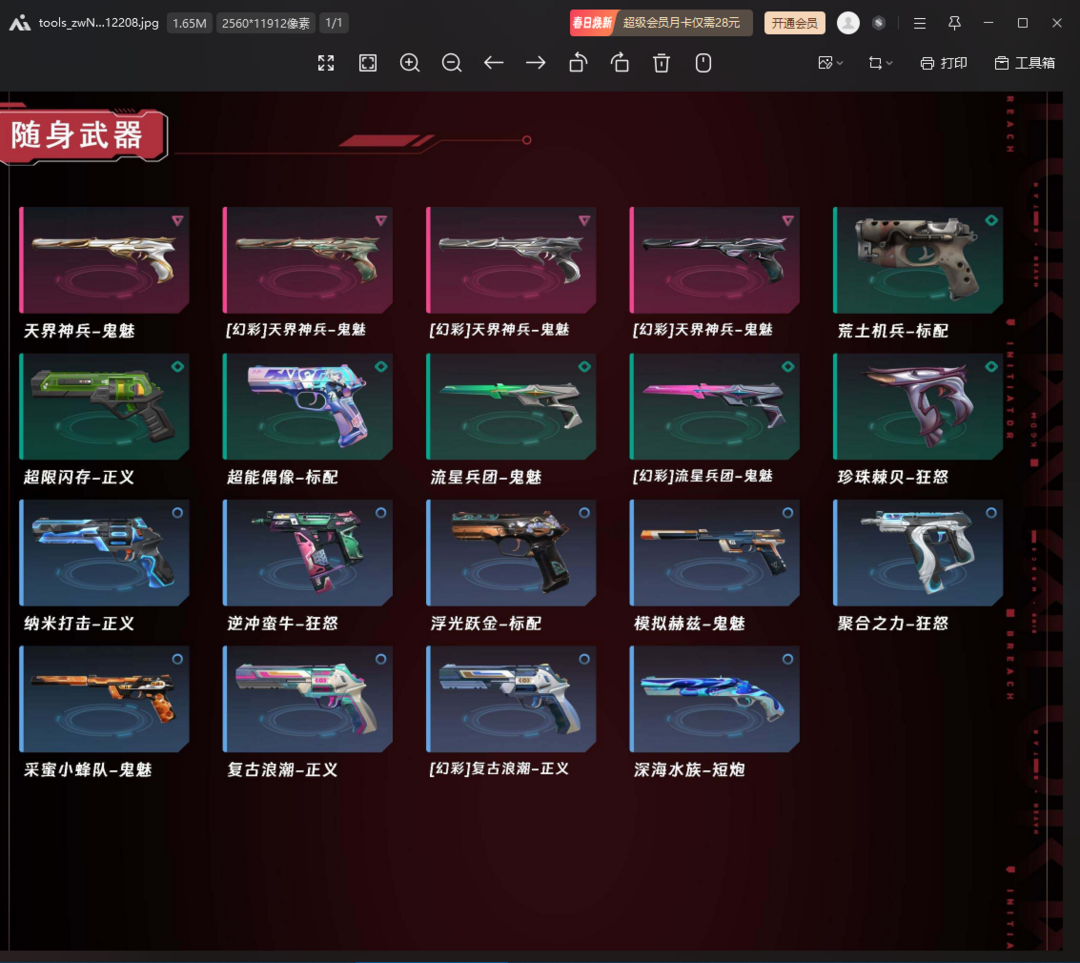This screenshot has height=963, width=1080.
Task: Go to the previous image with left arrow
Action: [494, 63]
